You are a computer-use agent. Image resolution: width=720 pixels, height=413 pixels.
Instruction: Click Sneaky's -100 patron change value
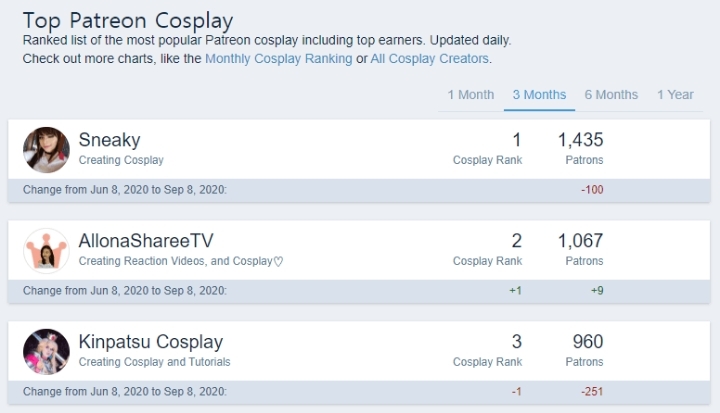592,190
